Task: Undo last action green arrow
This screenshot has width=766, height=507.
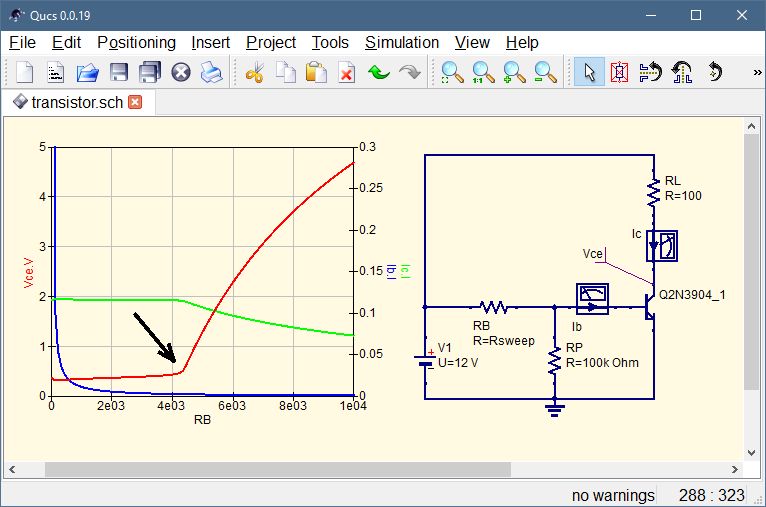Action: click(x=379, y=73)
